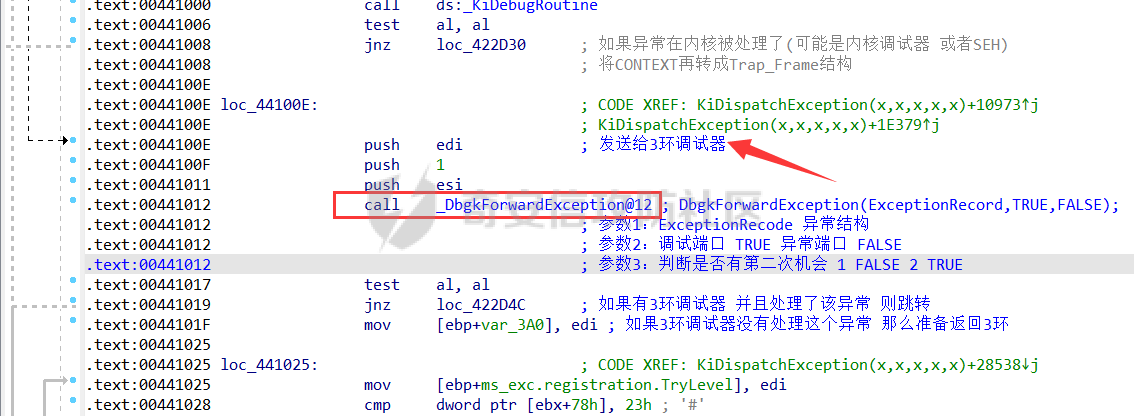The image size is (1134, 416).
Task: Follow the loc_422D4C jump target
Action: pos(482,305)
